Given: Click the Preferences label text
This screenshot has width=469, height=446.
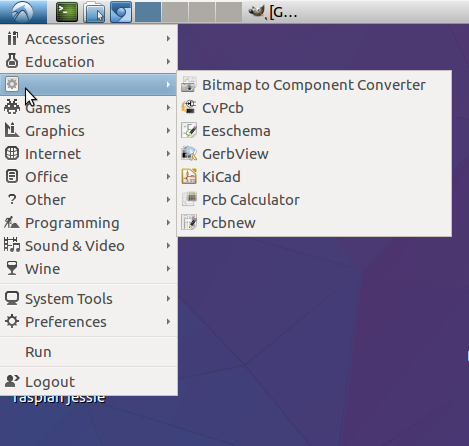Looking at the screenshot, I should click(x=66, y=322).
